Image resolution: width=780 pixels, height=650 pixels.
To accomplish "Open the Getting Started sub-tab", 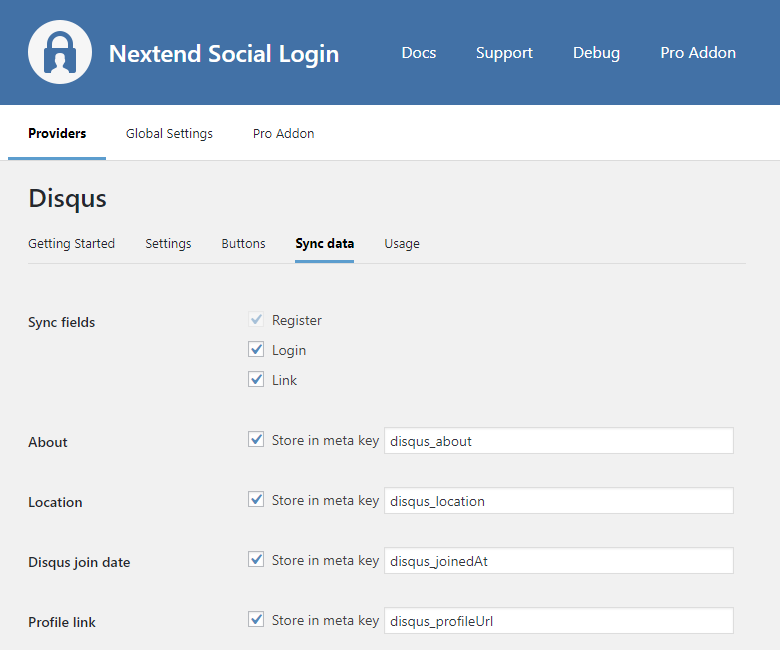I will (71, 243).
